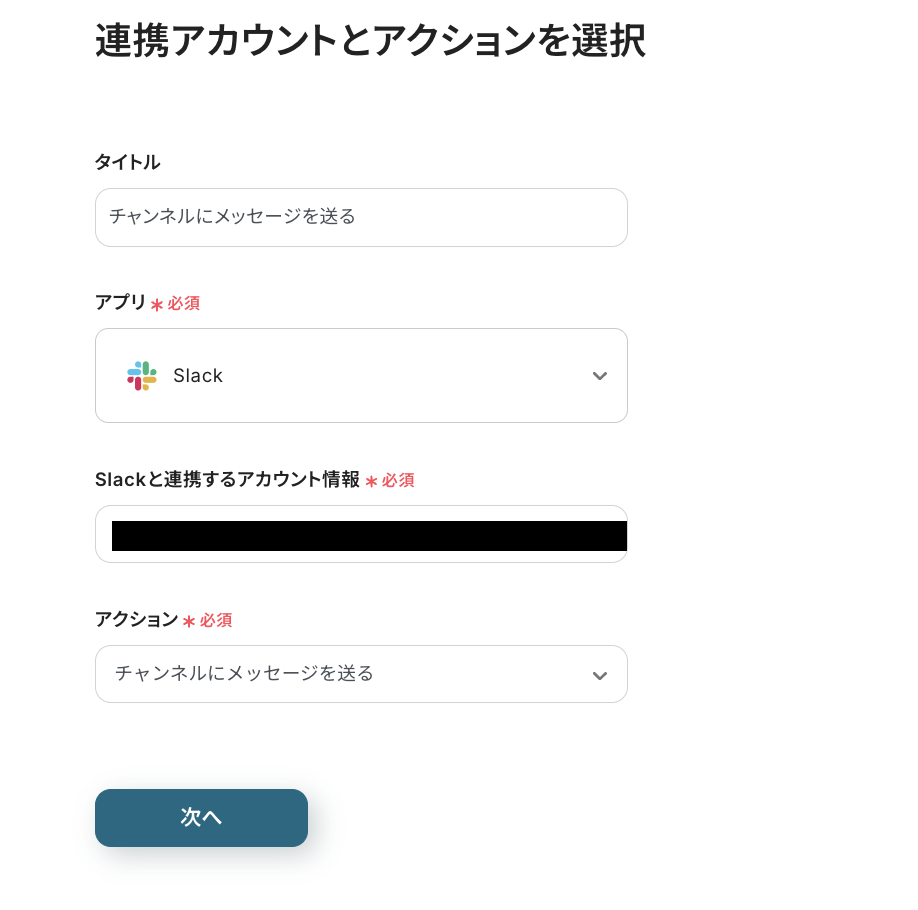Click the Slackと連携するアカウント情報 label
This screenshot has width=918, height=910.
point(227,480)
